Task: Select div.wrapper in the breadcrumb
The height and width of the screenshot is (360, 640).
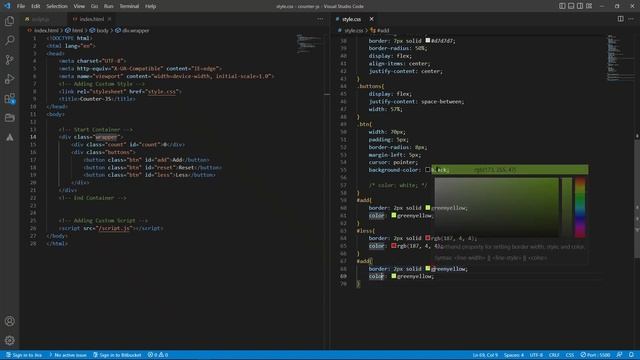Action: click(x=136, y=30)
